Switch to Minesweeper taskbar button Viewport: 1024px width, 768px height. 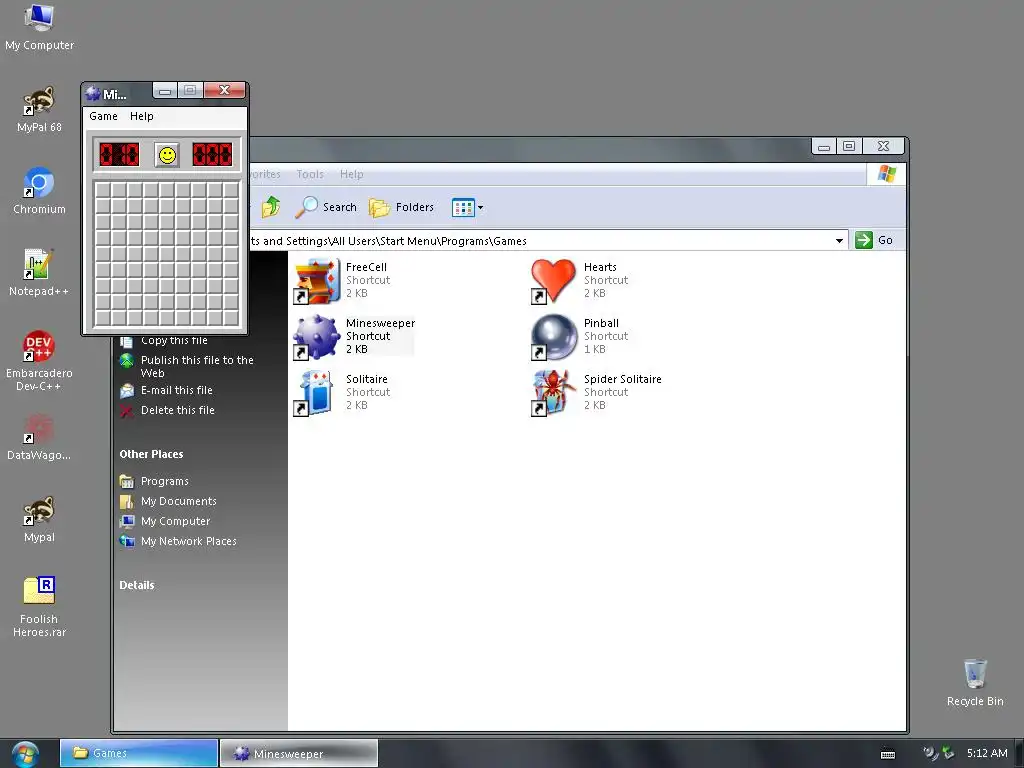[299, 753]
